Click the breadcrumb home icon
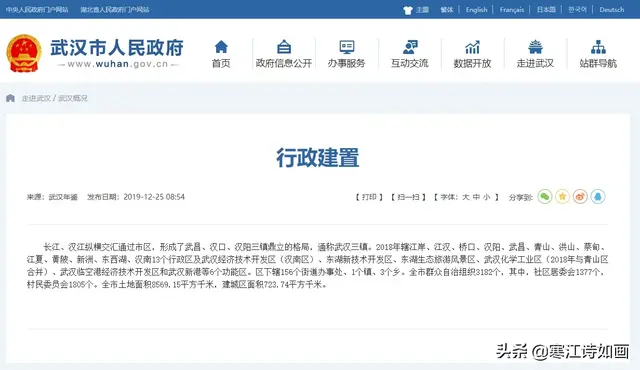Screen dimensions: 640x370 (x=10, y=98)
